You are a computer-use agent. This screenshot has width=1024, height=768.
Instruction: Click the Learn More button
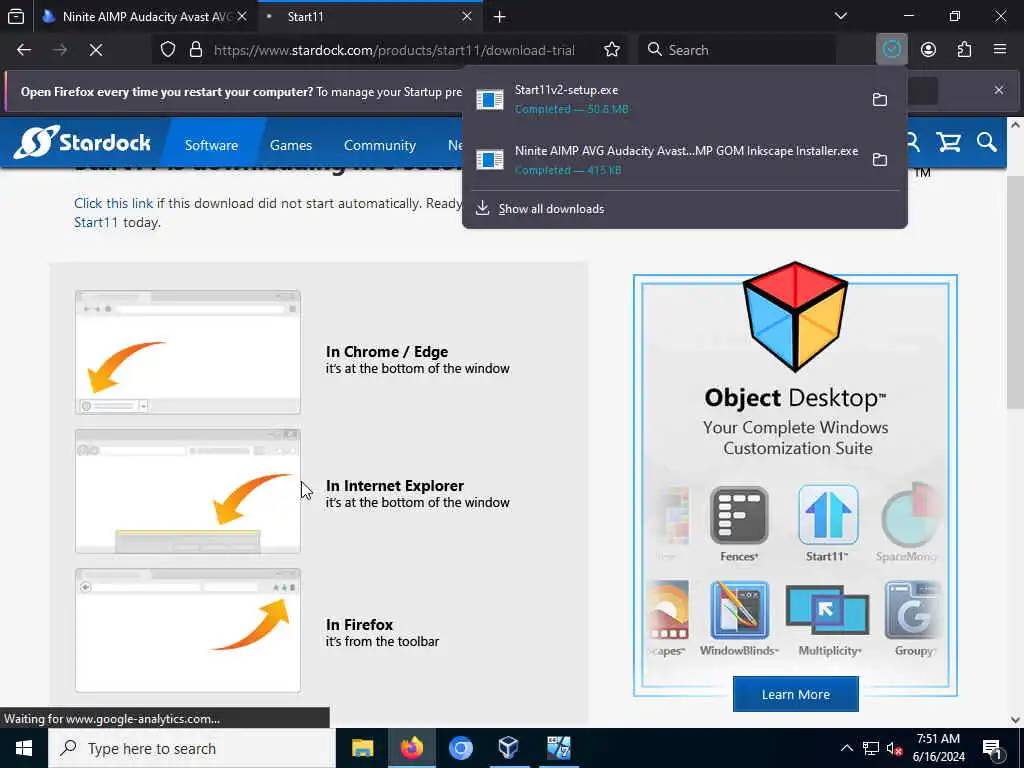point(795,694)
